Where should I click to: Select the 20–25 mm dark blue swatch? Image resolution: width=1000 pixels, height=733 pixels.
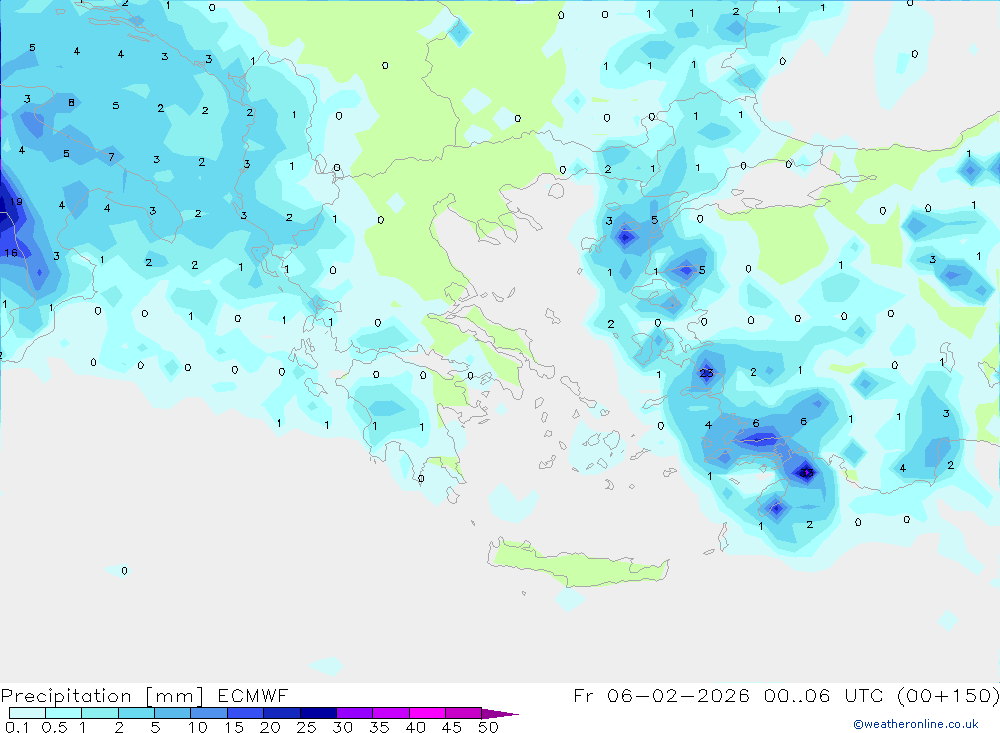(x=281, y=713)
